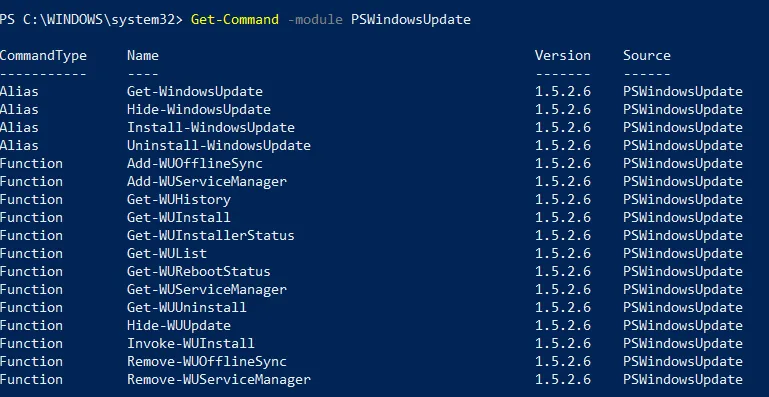This screenshot has height=397, width=769.
Task: Select the Get-WindowsUpdate alias name
Action: 195,92
